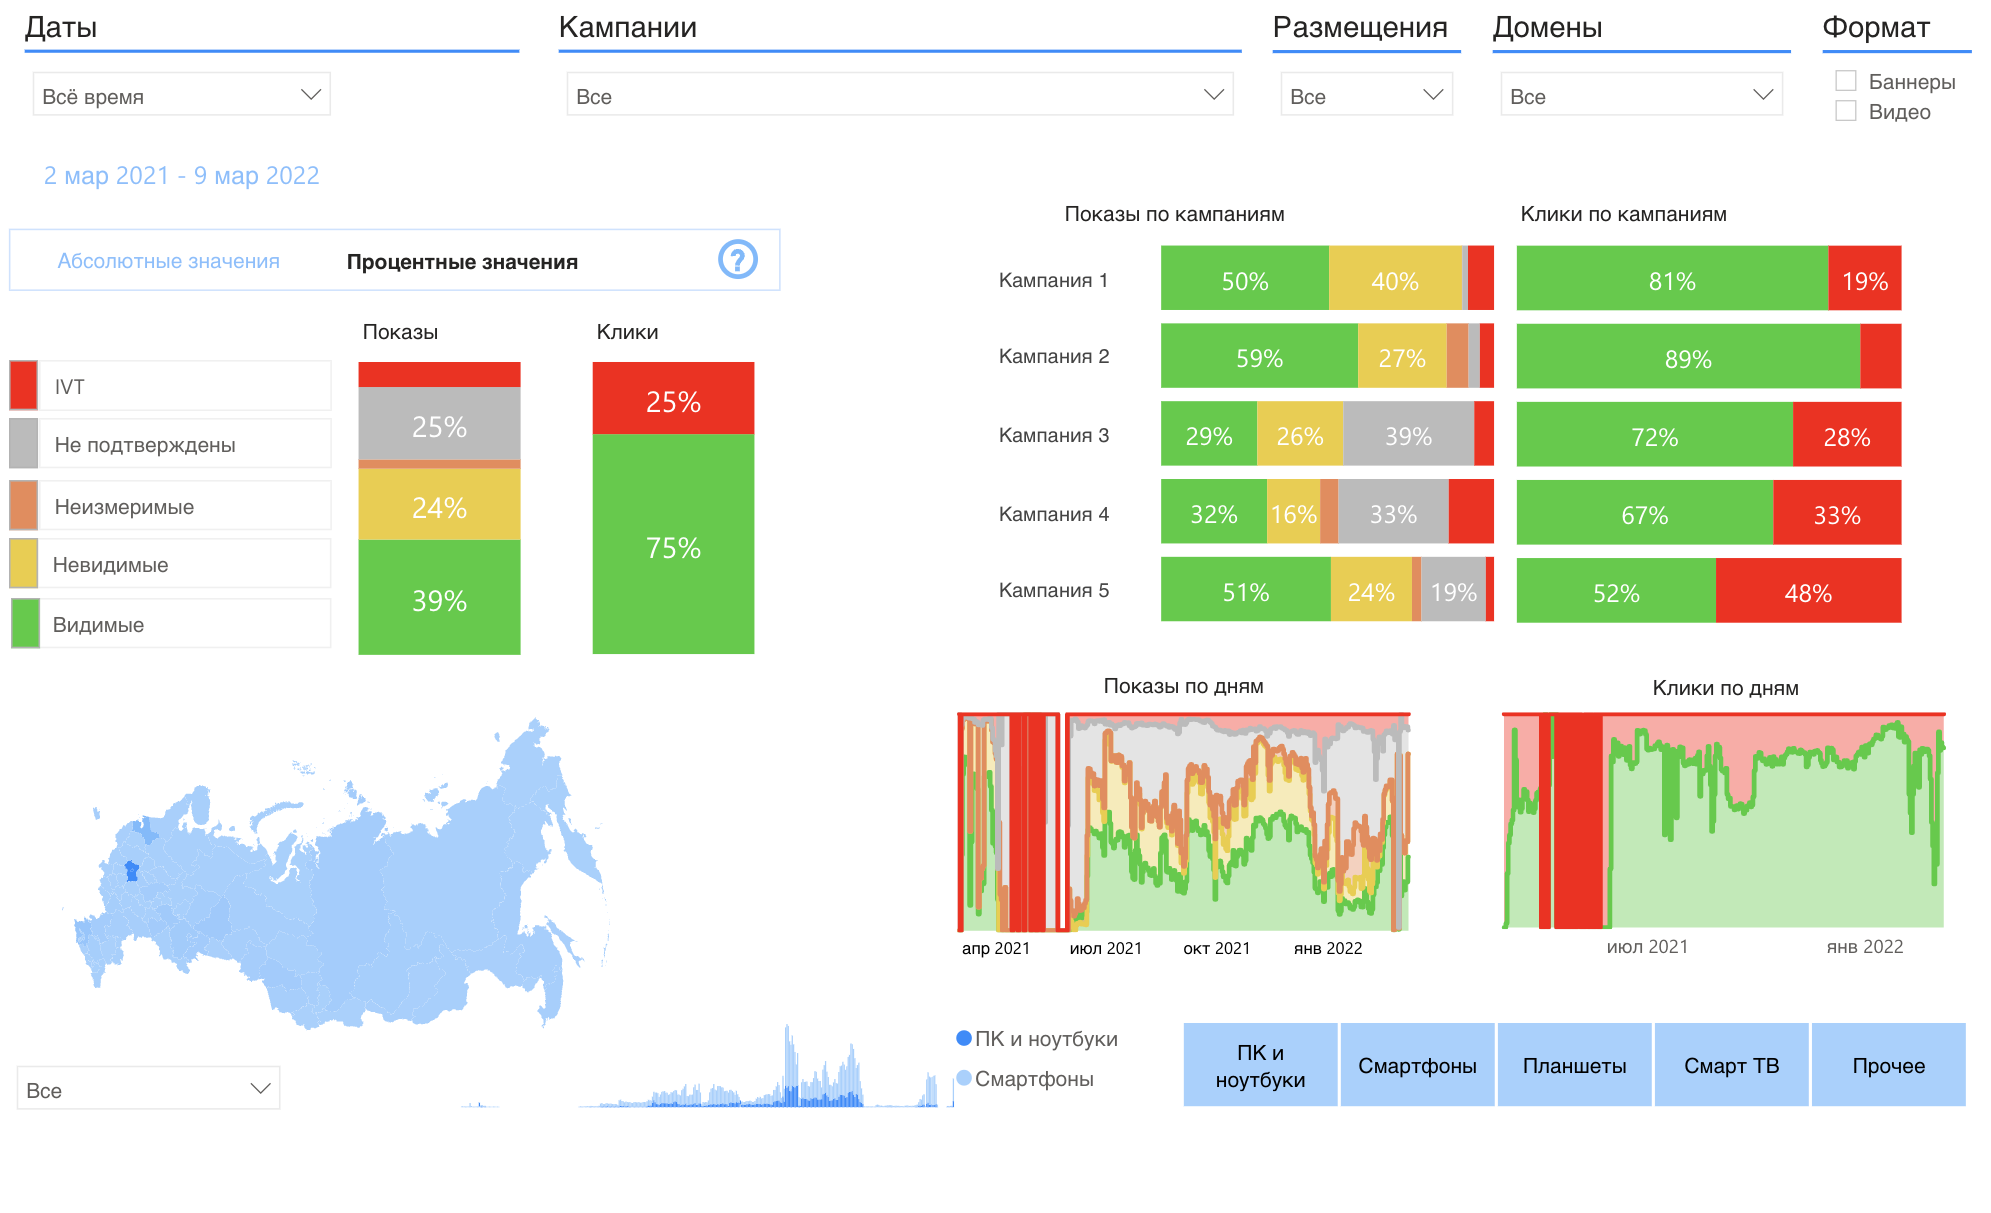Click the help question mark icon

pyautogui.click(x=737, y=260)
